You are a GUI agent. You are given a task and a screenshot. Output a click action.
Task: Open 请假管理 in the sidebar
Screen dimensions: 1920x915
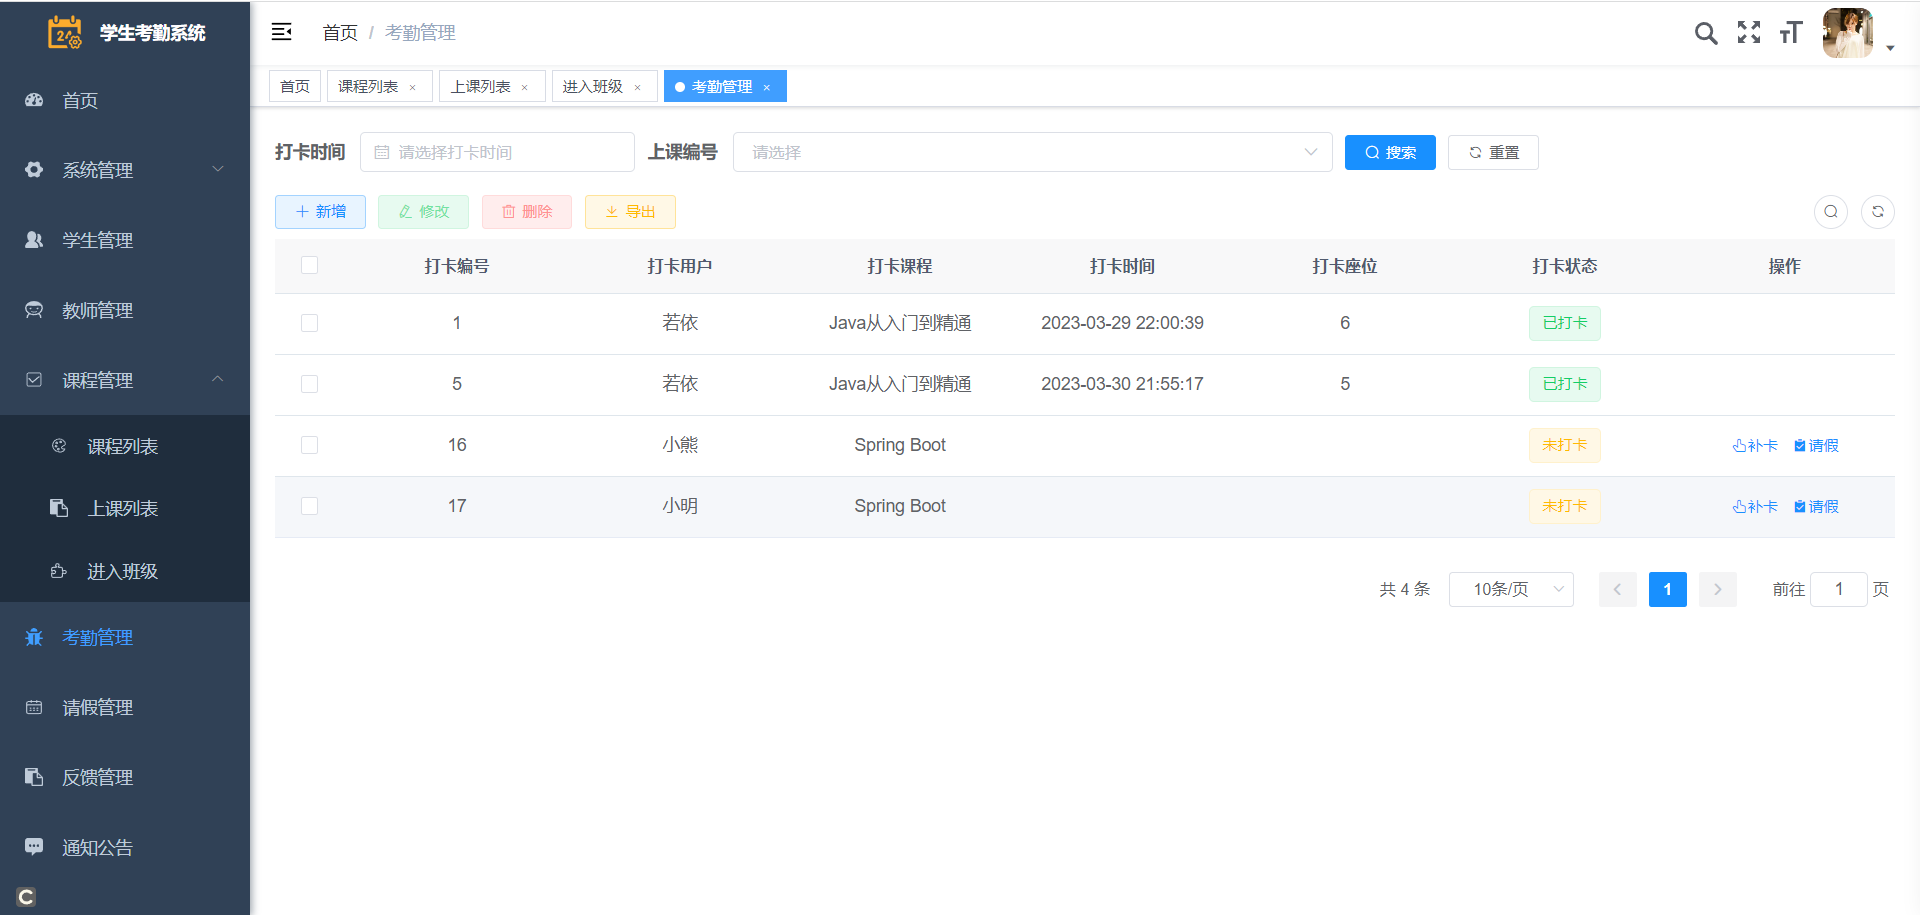click(125, 707)
